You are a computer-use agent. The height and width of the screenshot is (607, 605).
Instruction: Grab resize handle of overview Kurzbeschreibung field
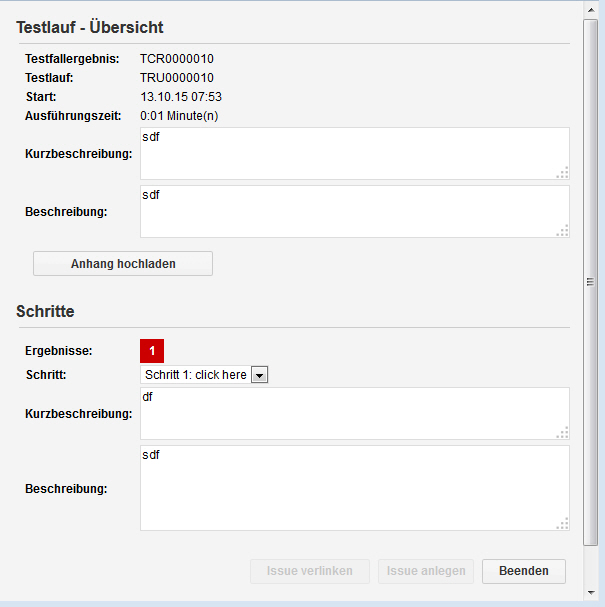563,172
